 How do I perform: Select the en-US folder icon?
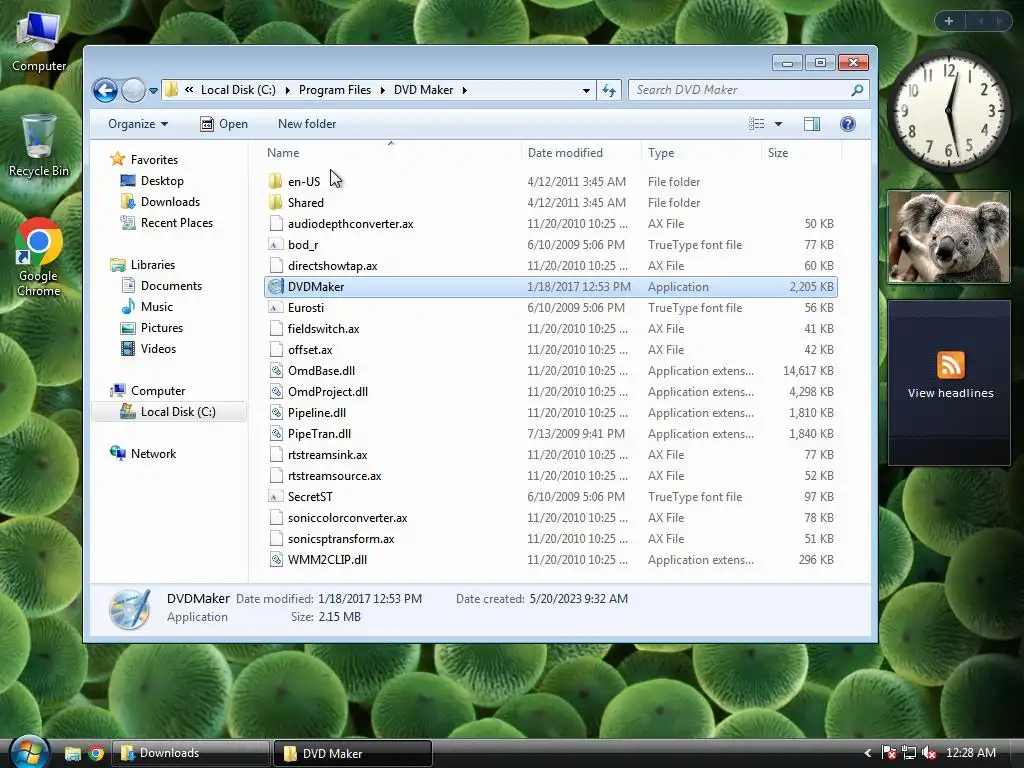click(276, 182)
